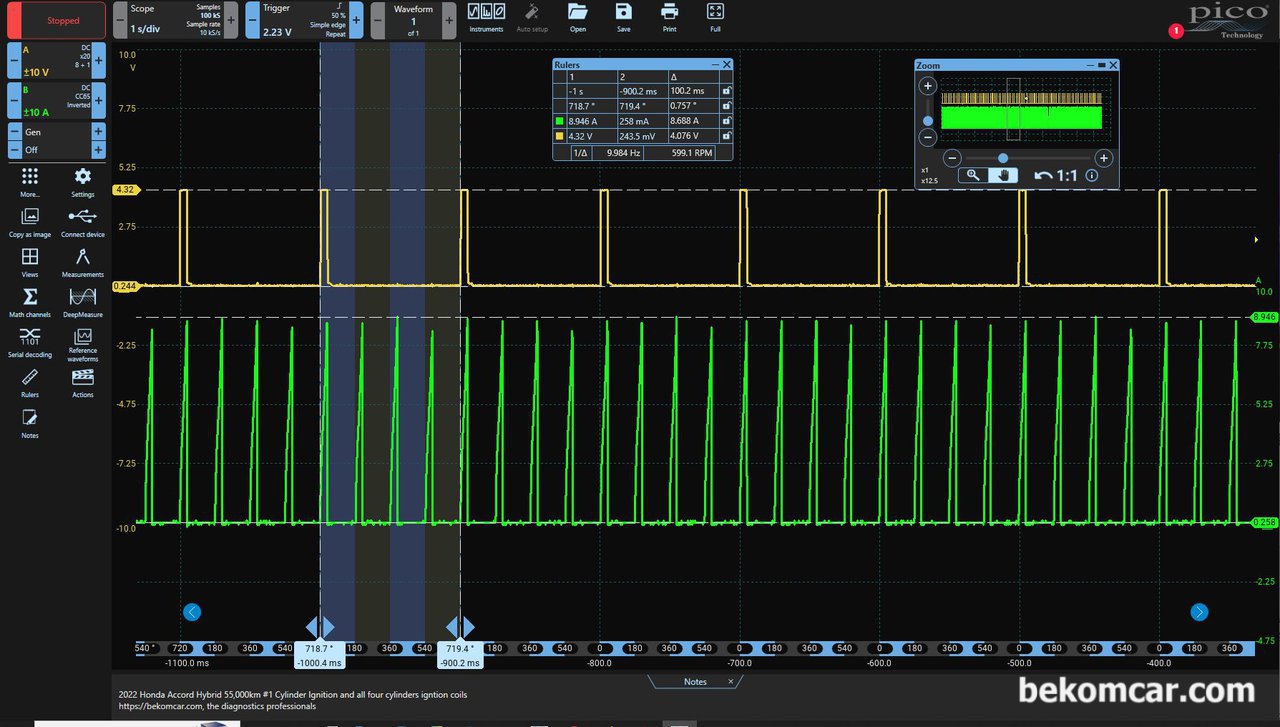This screenshot has height=727, width=1280.
Task: Print the waveform
Action: pos(669,17)
